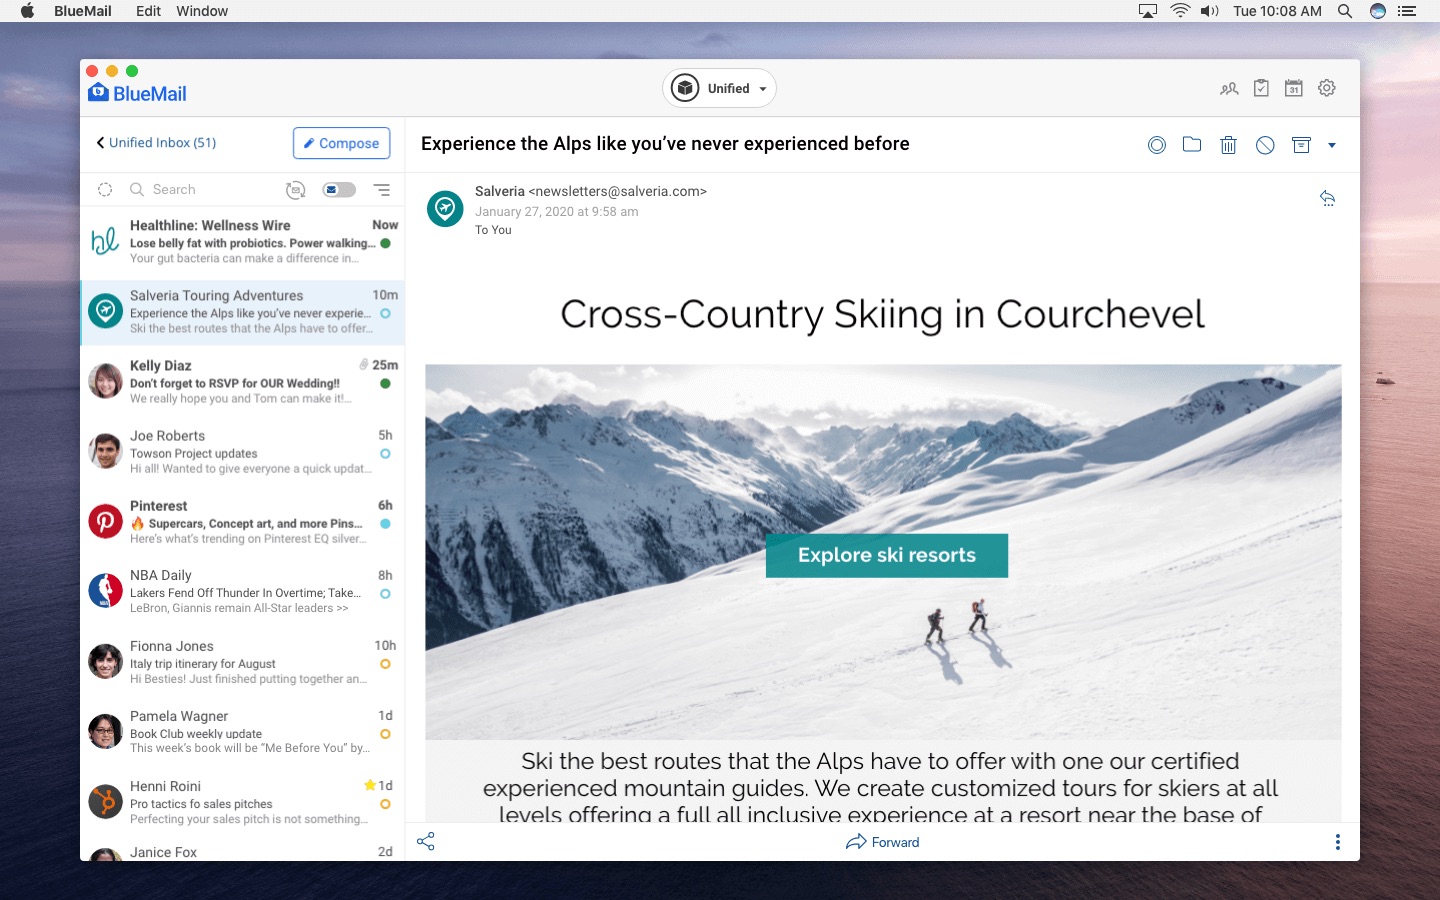
Task: Open the volume control menu bar icon
Action: coord(1210,11)
